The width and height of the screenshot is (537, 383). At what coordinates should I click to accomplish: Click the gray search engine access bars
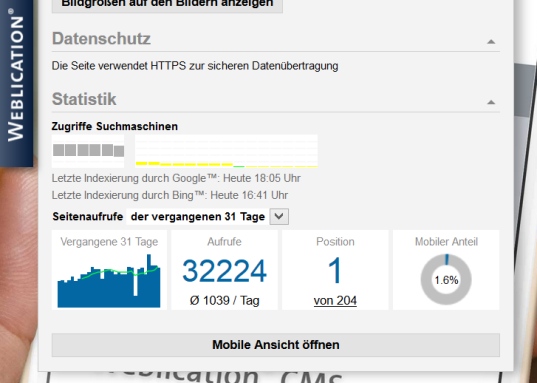click(88, 150)
